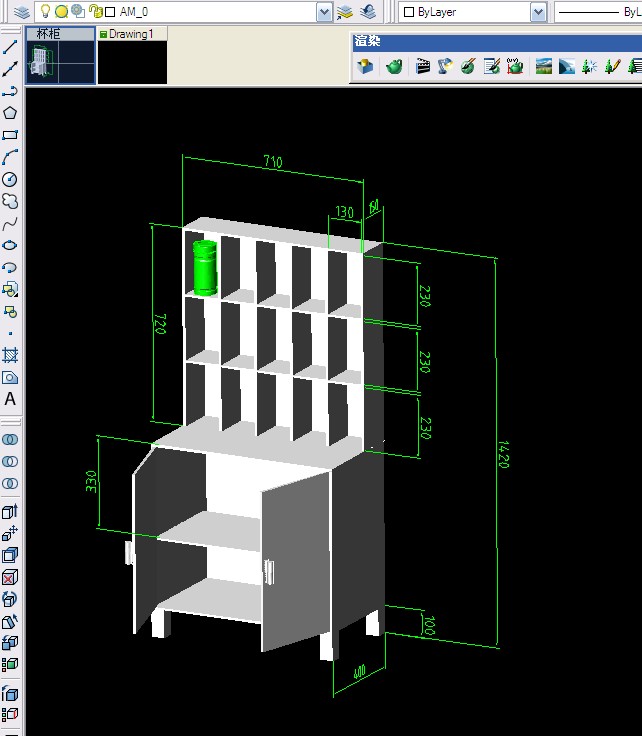Screen dimensions: 642x736
Task: Select the Rectangle tool
Action: click(10, 135)
